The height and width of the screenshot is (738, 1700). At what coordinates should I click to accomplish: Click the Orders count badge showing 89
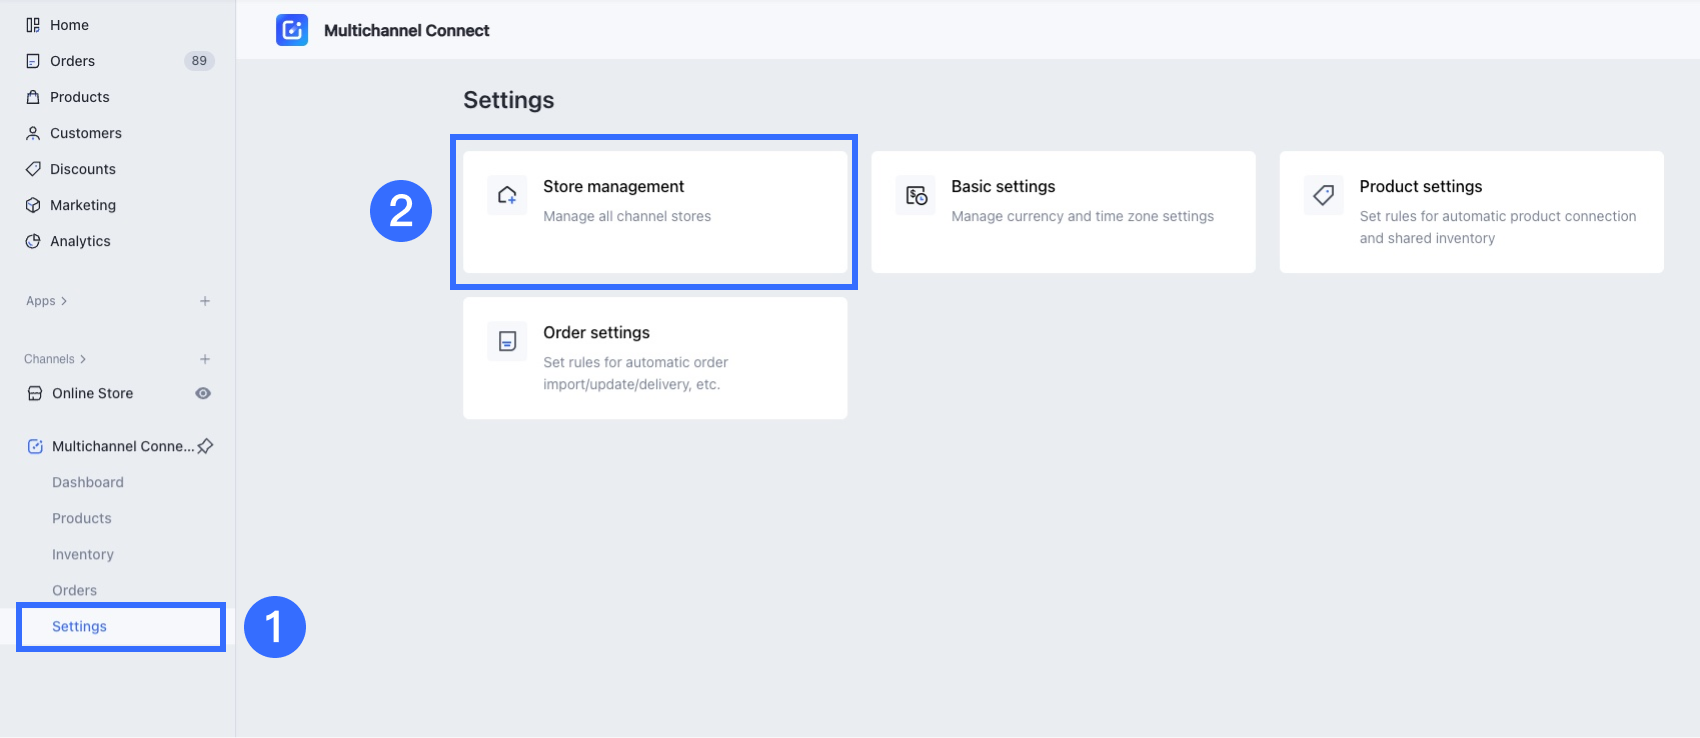coord(199,61)
